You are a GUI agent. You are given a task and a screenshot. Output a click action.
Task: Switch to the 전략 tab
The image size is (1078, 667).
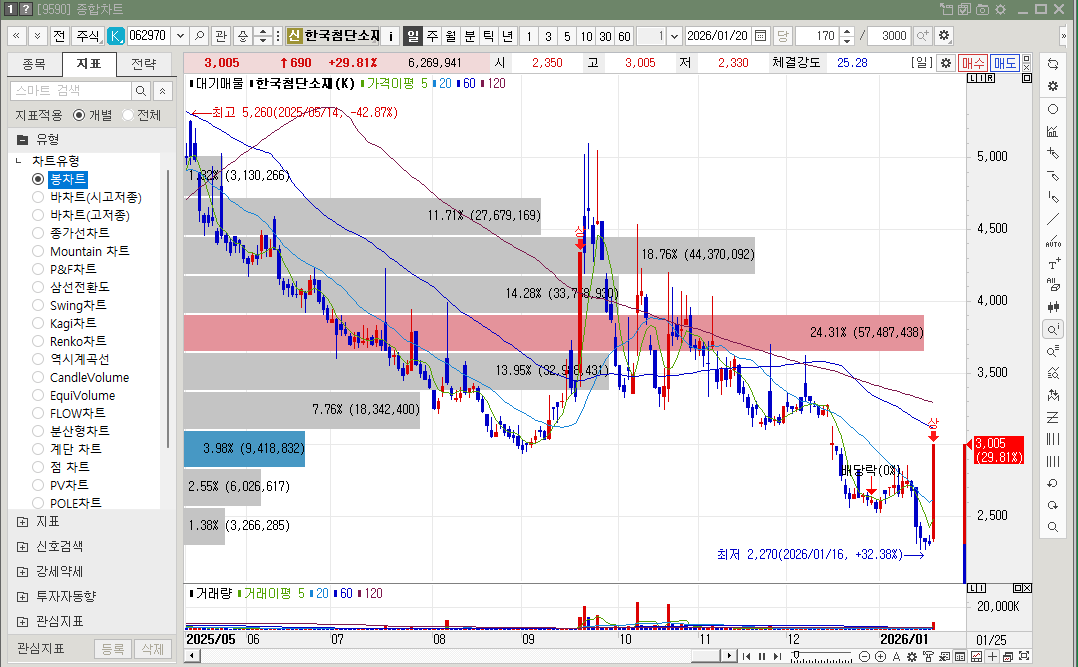(144, 64)
